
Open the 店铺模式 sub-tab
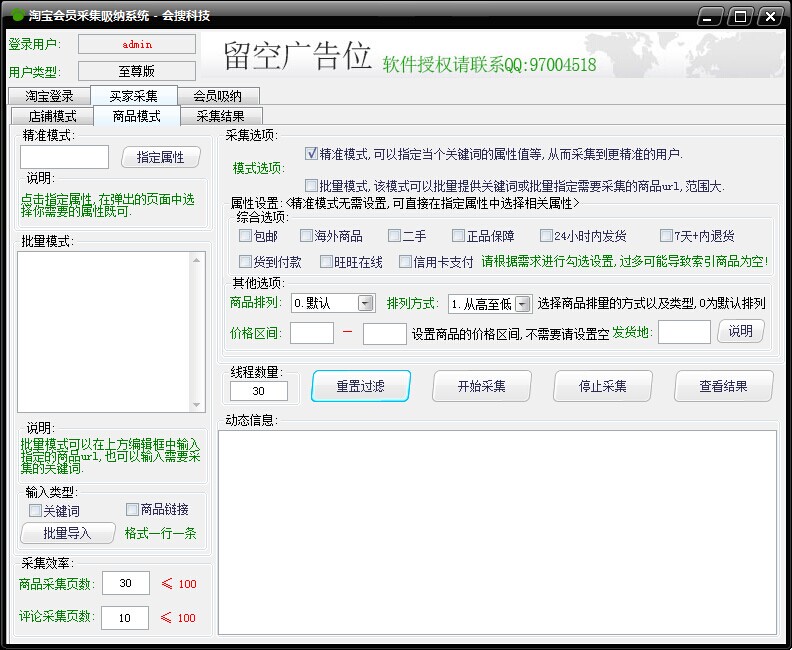pos(53,116)
